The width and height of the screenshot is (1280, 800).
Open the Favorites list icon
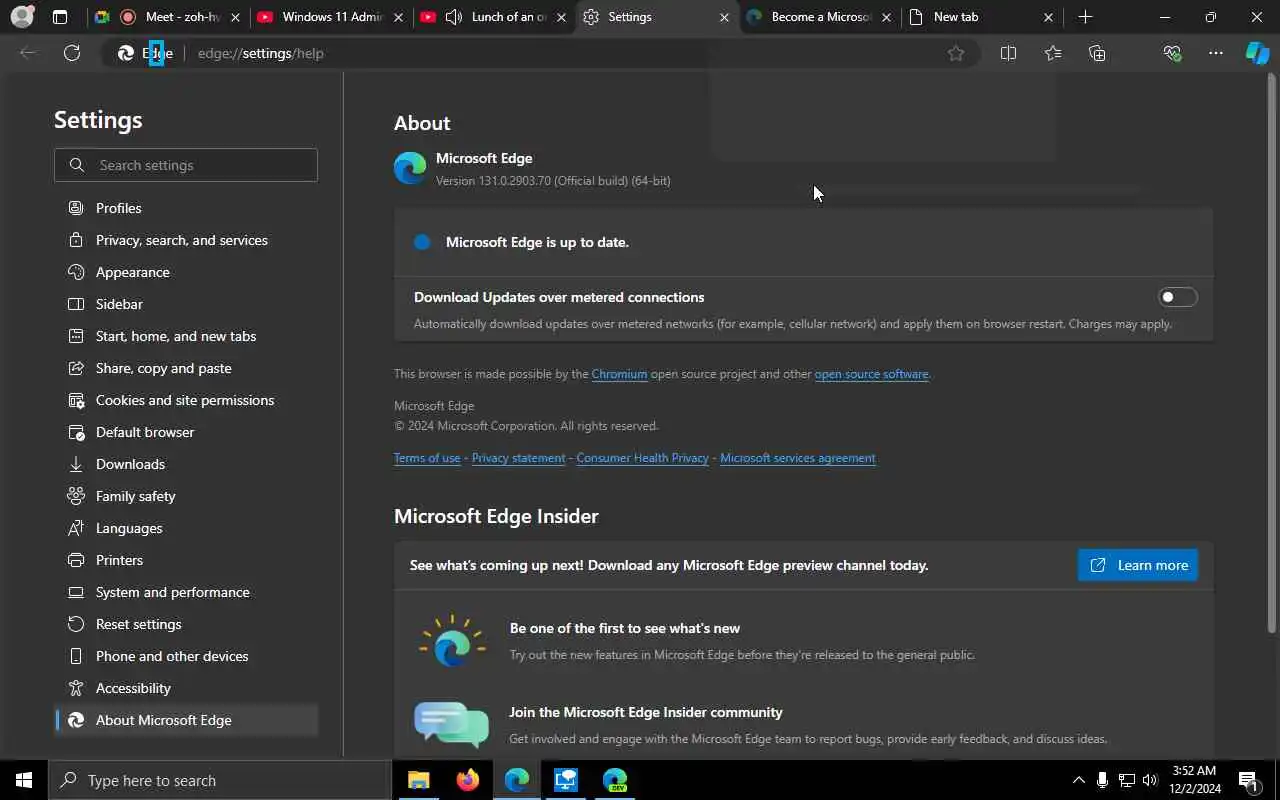click(x=1053, y=53)
